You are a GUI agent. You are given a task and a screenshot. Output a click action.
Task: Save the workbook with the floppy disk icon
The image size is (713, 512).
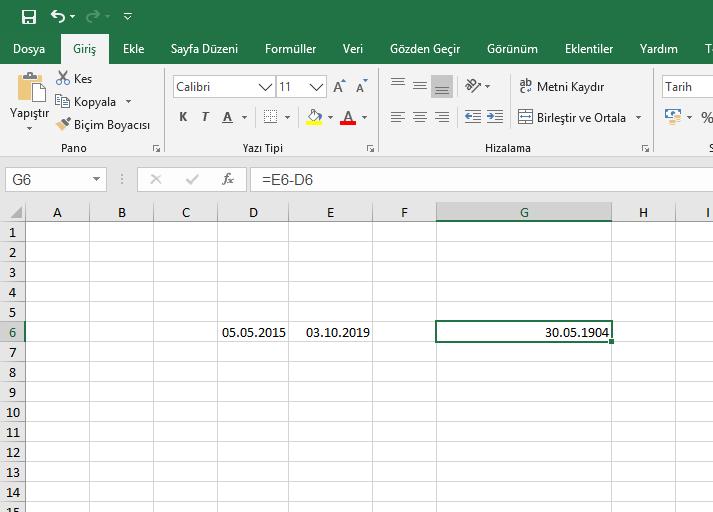coord(29,17)
